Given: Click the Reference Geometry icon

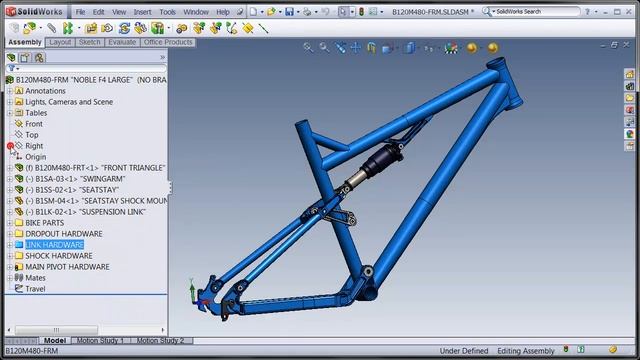Looking at the screenshot, I should [157, 28].
